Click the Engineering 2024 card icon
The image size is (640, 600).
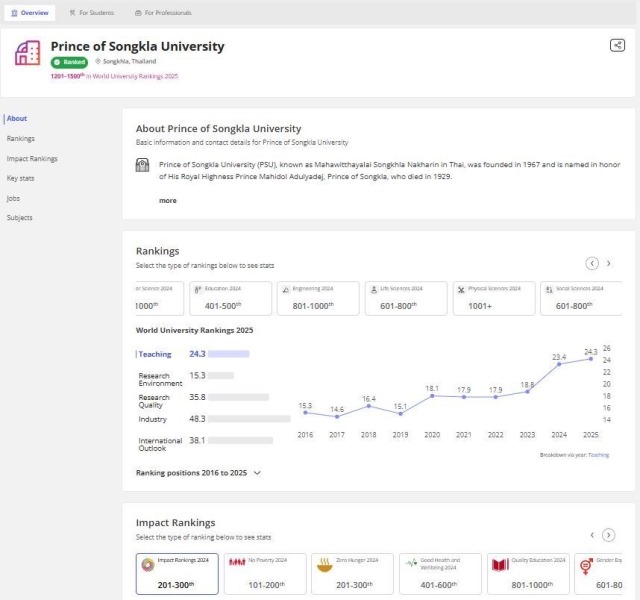[x=286, y=289]
